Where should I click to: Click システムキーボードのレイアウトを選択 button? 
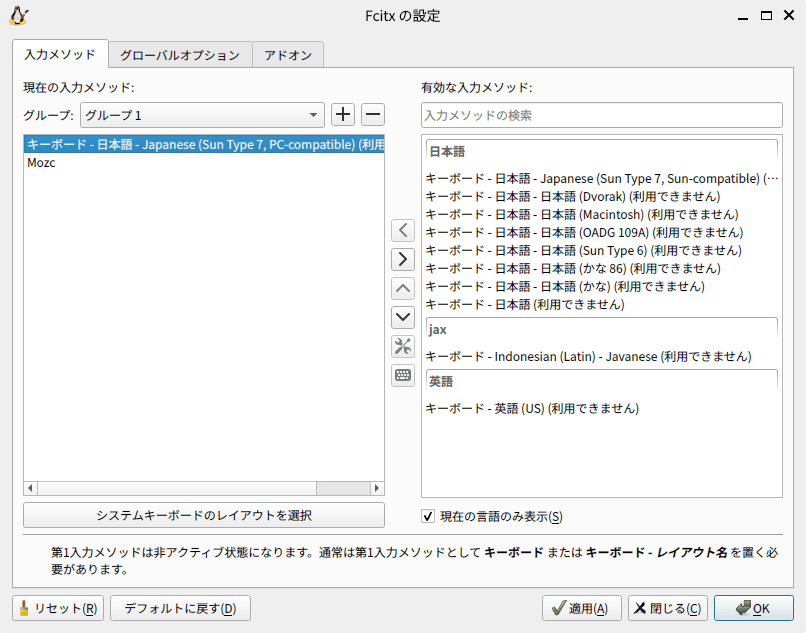pos(204,515)
